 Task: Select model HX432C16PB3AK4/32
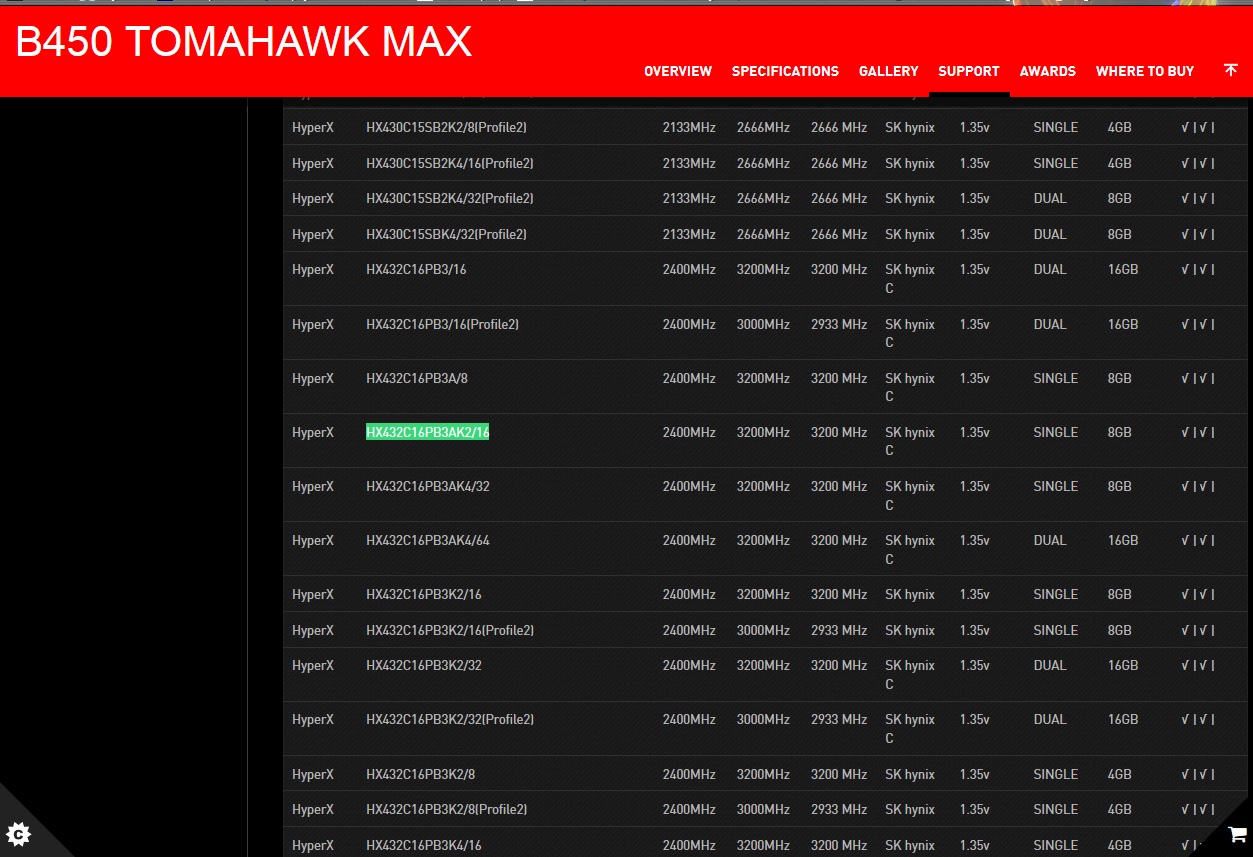428,486
